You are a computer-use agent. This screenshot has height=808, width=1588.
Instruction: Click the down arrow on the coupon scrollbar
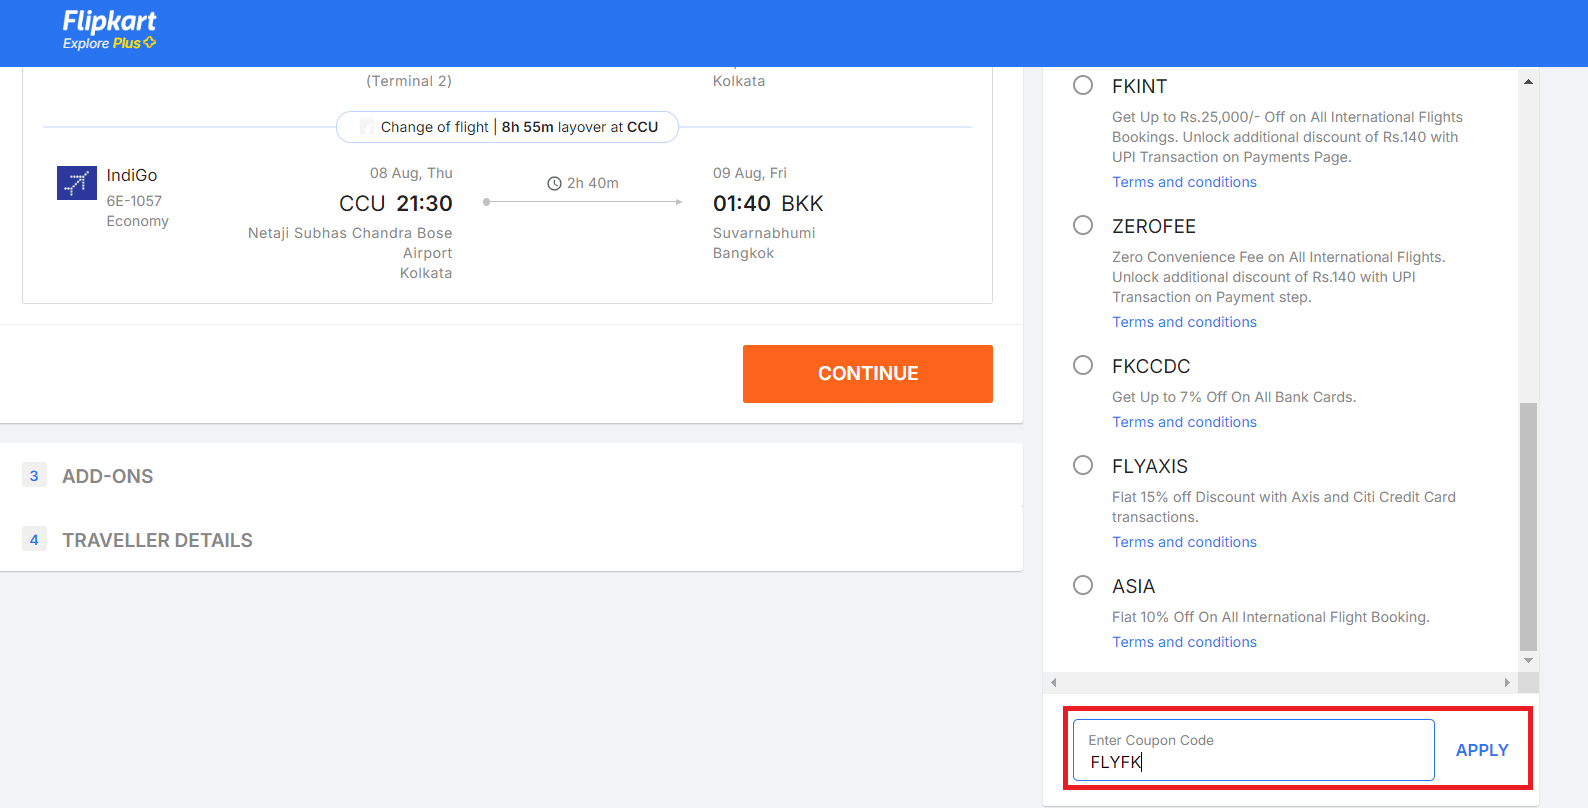point(1527,660)
